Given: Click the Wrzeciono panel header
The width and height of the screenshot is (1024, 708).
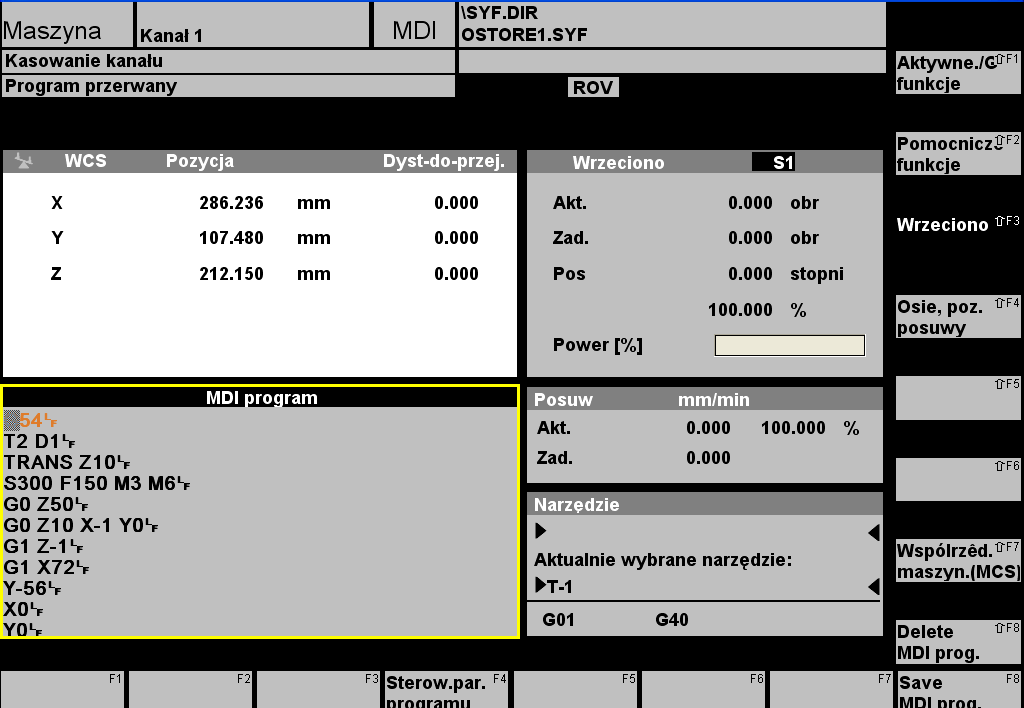Looking at the screenshot, I should point(705,162).
